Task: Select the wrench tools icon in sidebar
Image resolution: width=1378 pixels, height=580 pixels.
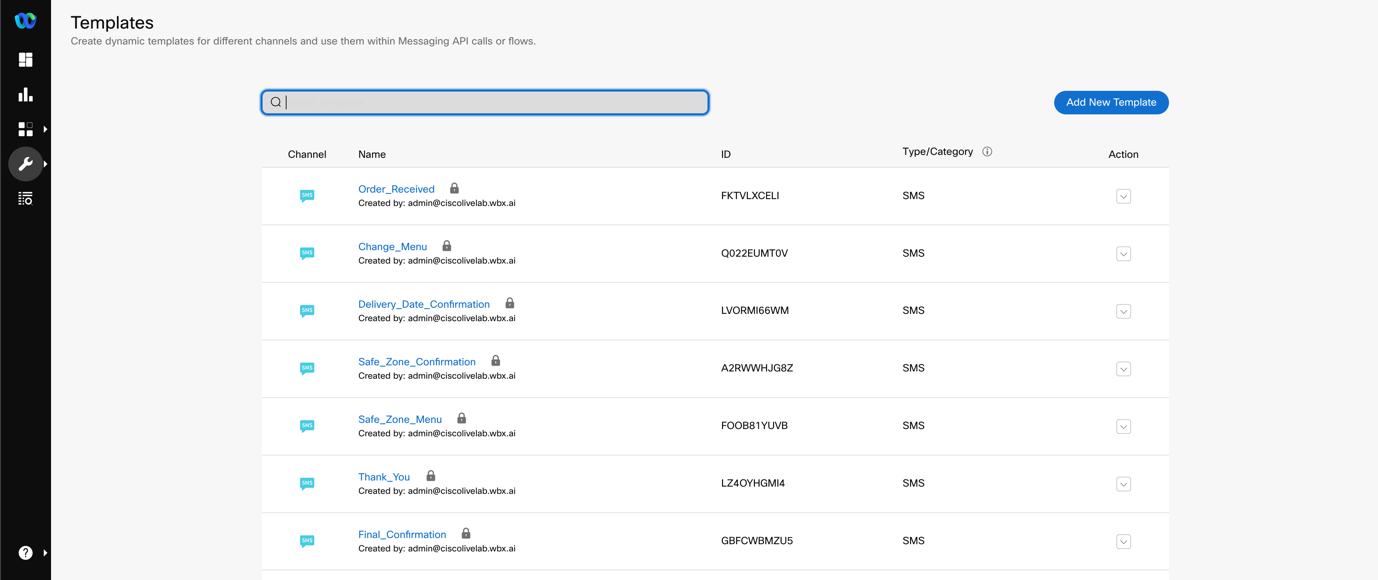Action: pyautogui.click(x=25, y=164)
